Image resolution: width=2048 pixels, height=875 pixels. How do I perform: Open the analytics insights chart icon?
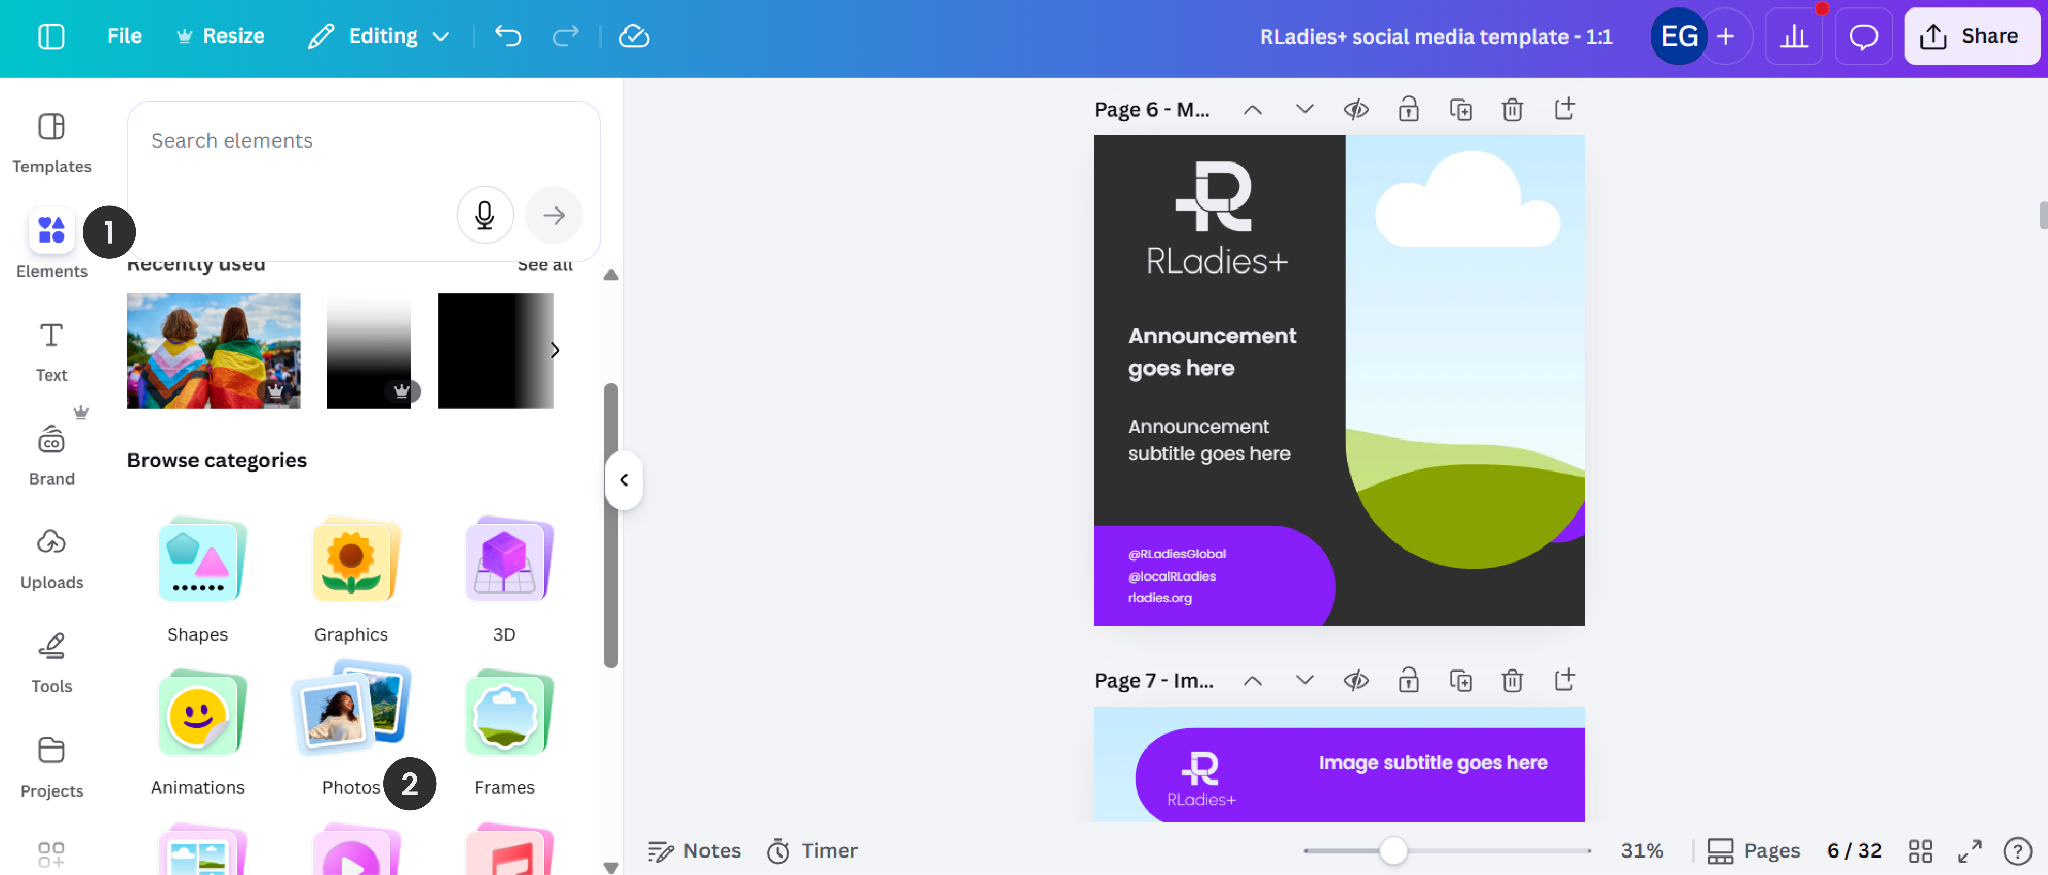point(1794,37)
